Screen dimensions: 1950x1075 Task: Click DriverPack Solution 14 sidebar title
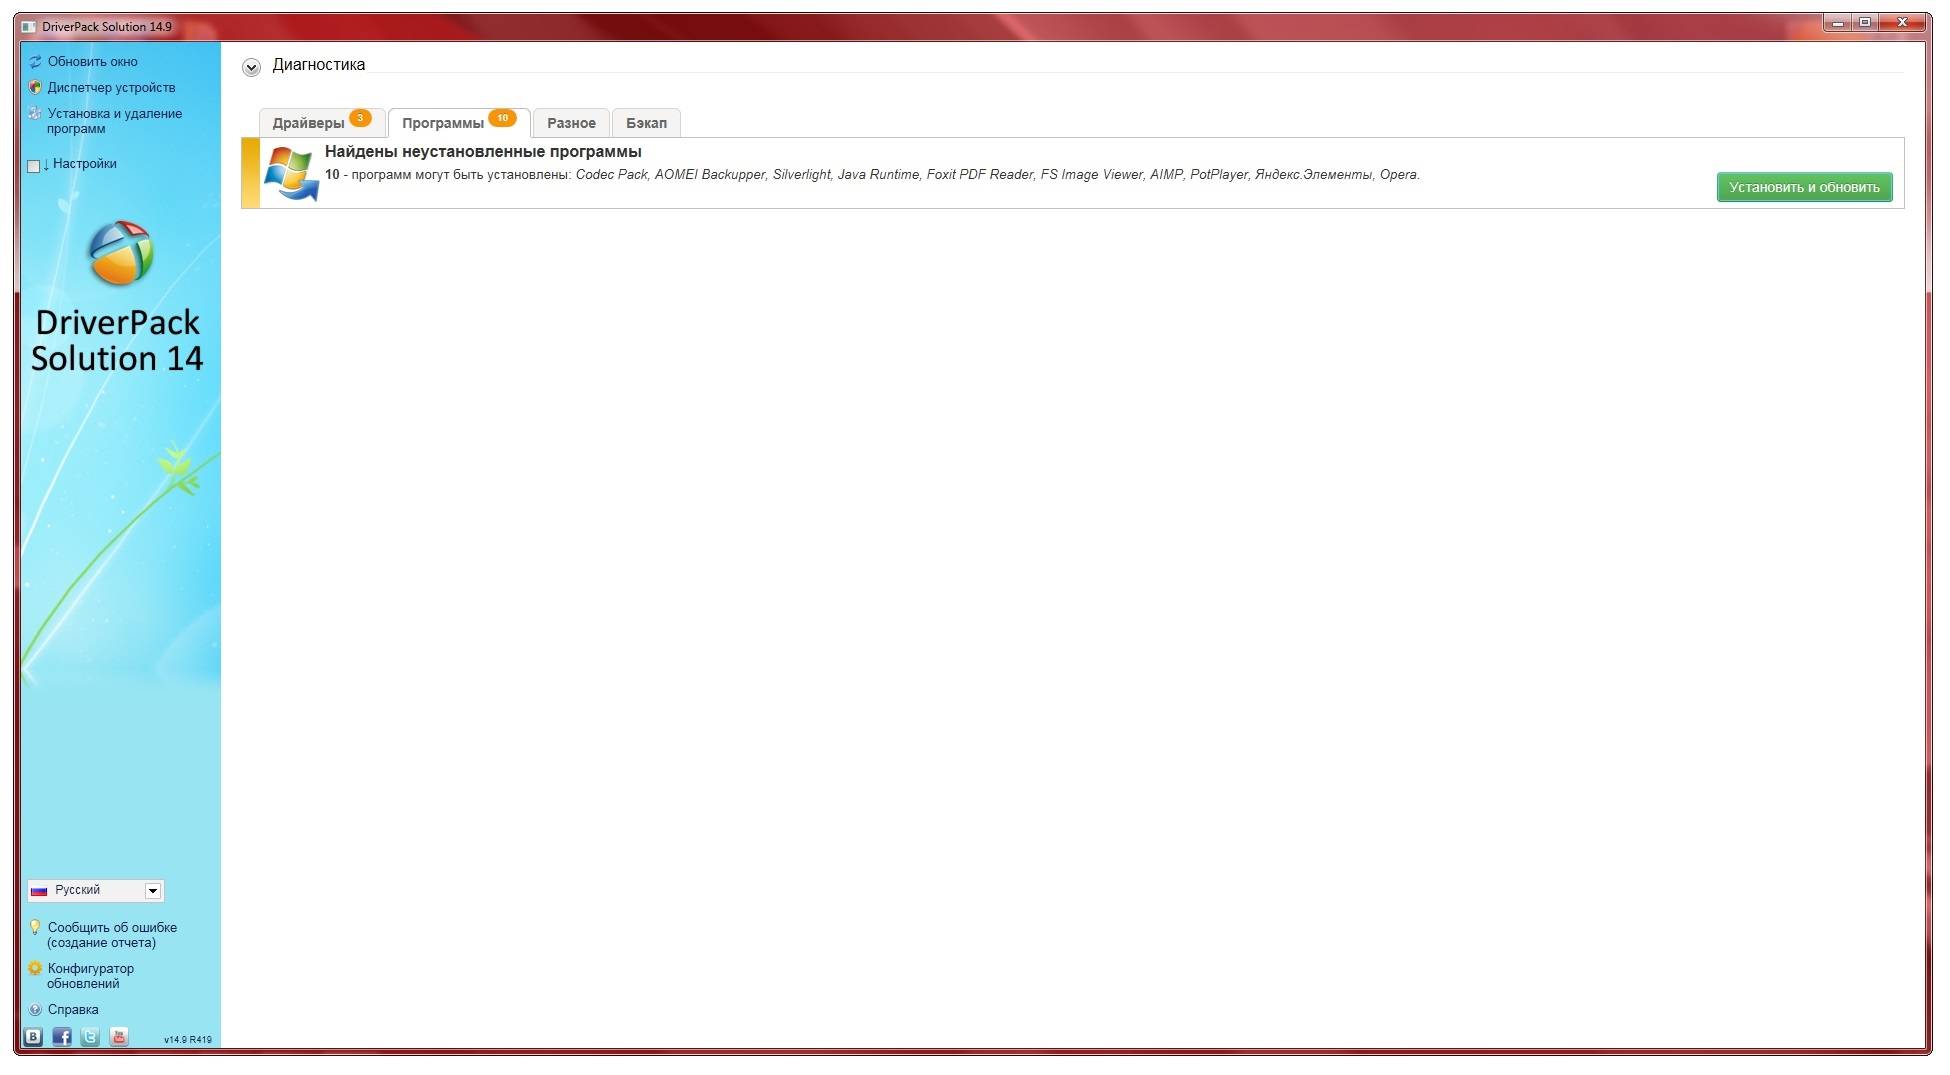[117, 341]
